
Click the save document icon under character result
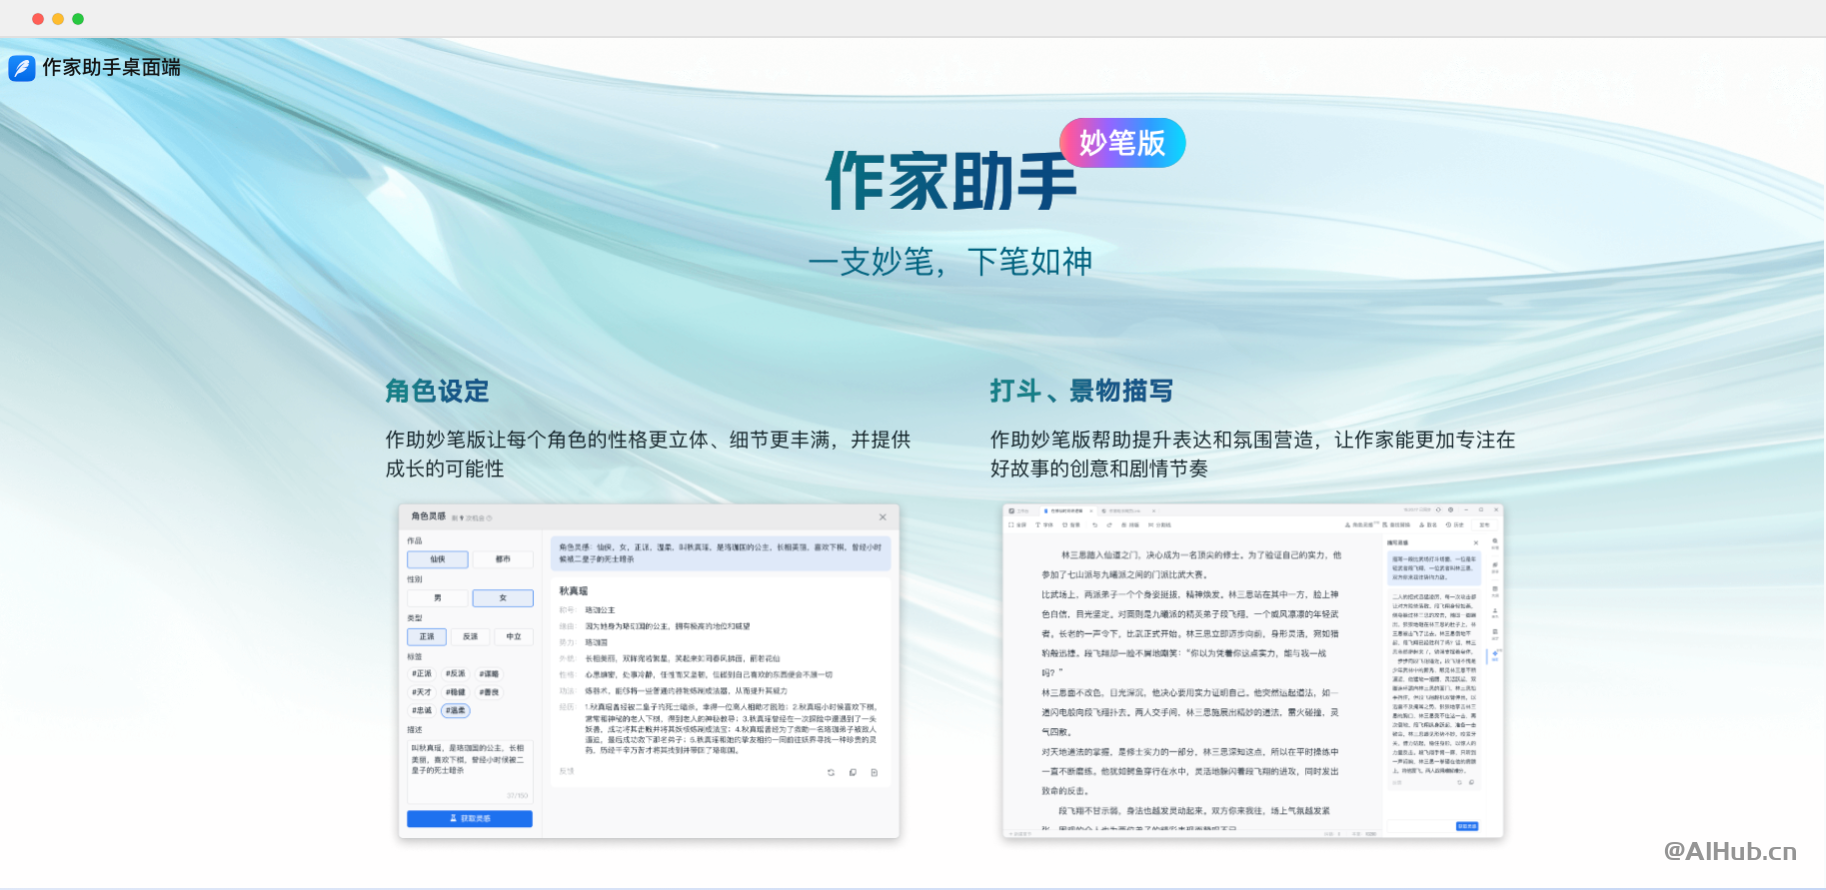point(874,772)
